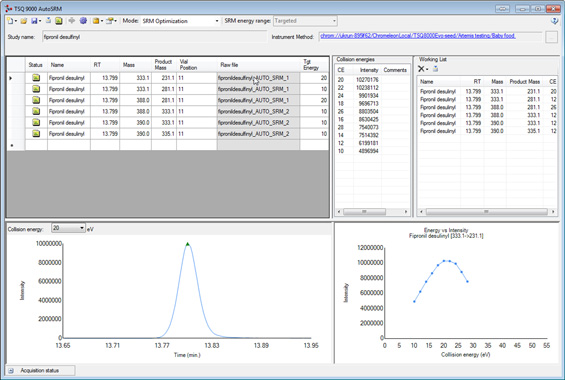
Task: Open dropdown arrow beside Working List X icon
Action: pyautogui.click(x=427, y=69)
